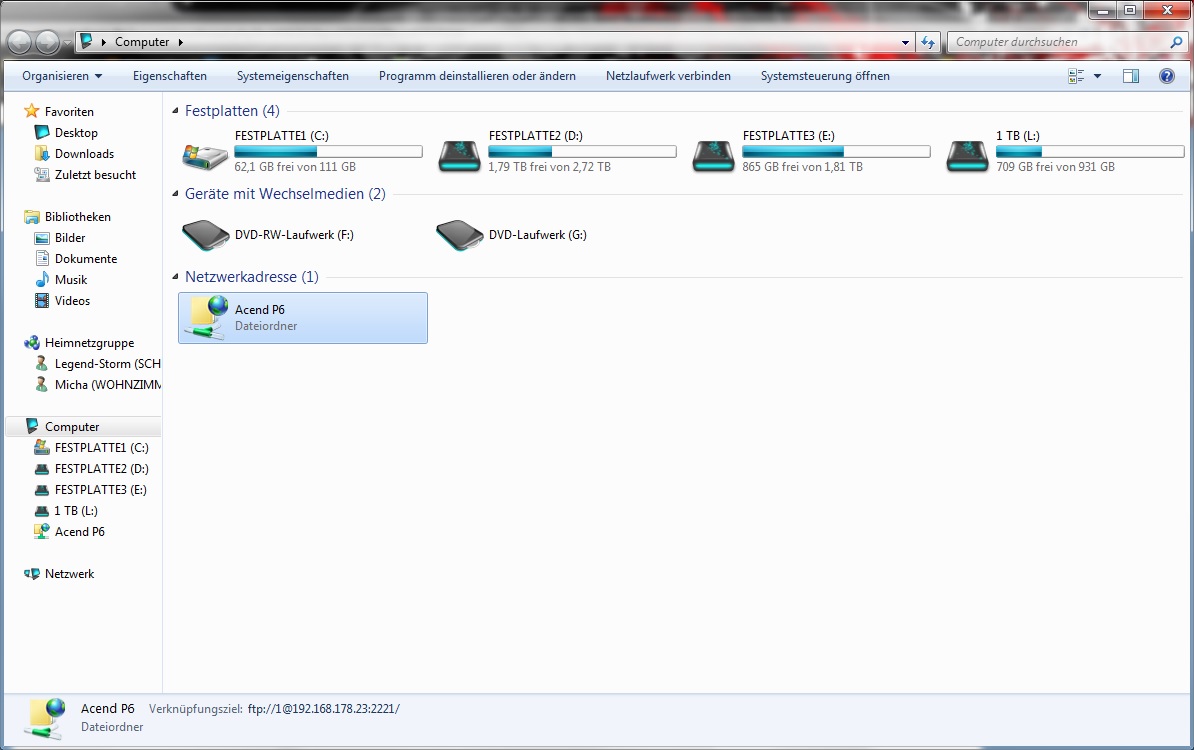This screenshot has height=750, width=1194.
Task: Select the FESTPLATTE3 (E:) drive icon
Action: click(714, 155)
